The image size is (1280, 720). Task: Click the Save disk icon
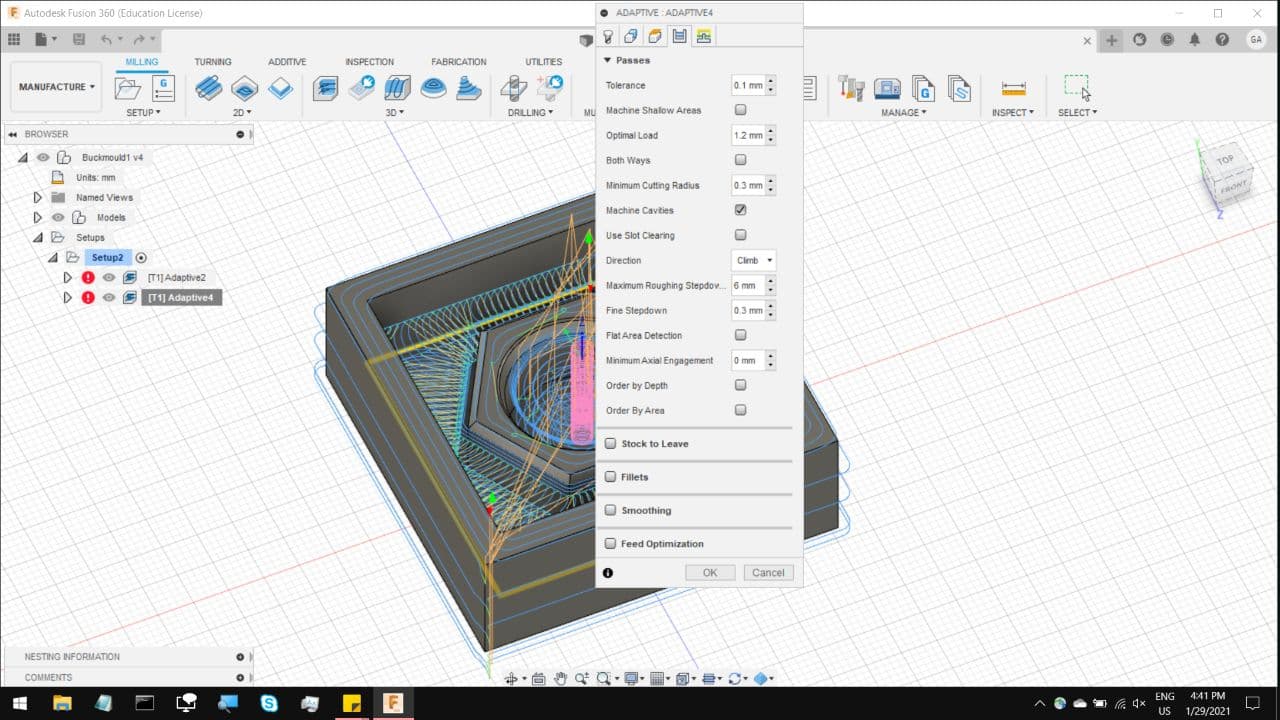click(79, 39)
